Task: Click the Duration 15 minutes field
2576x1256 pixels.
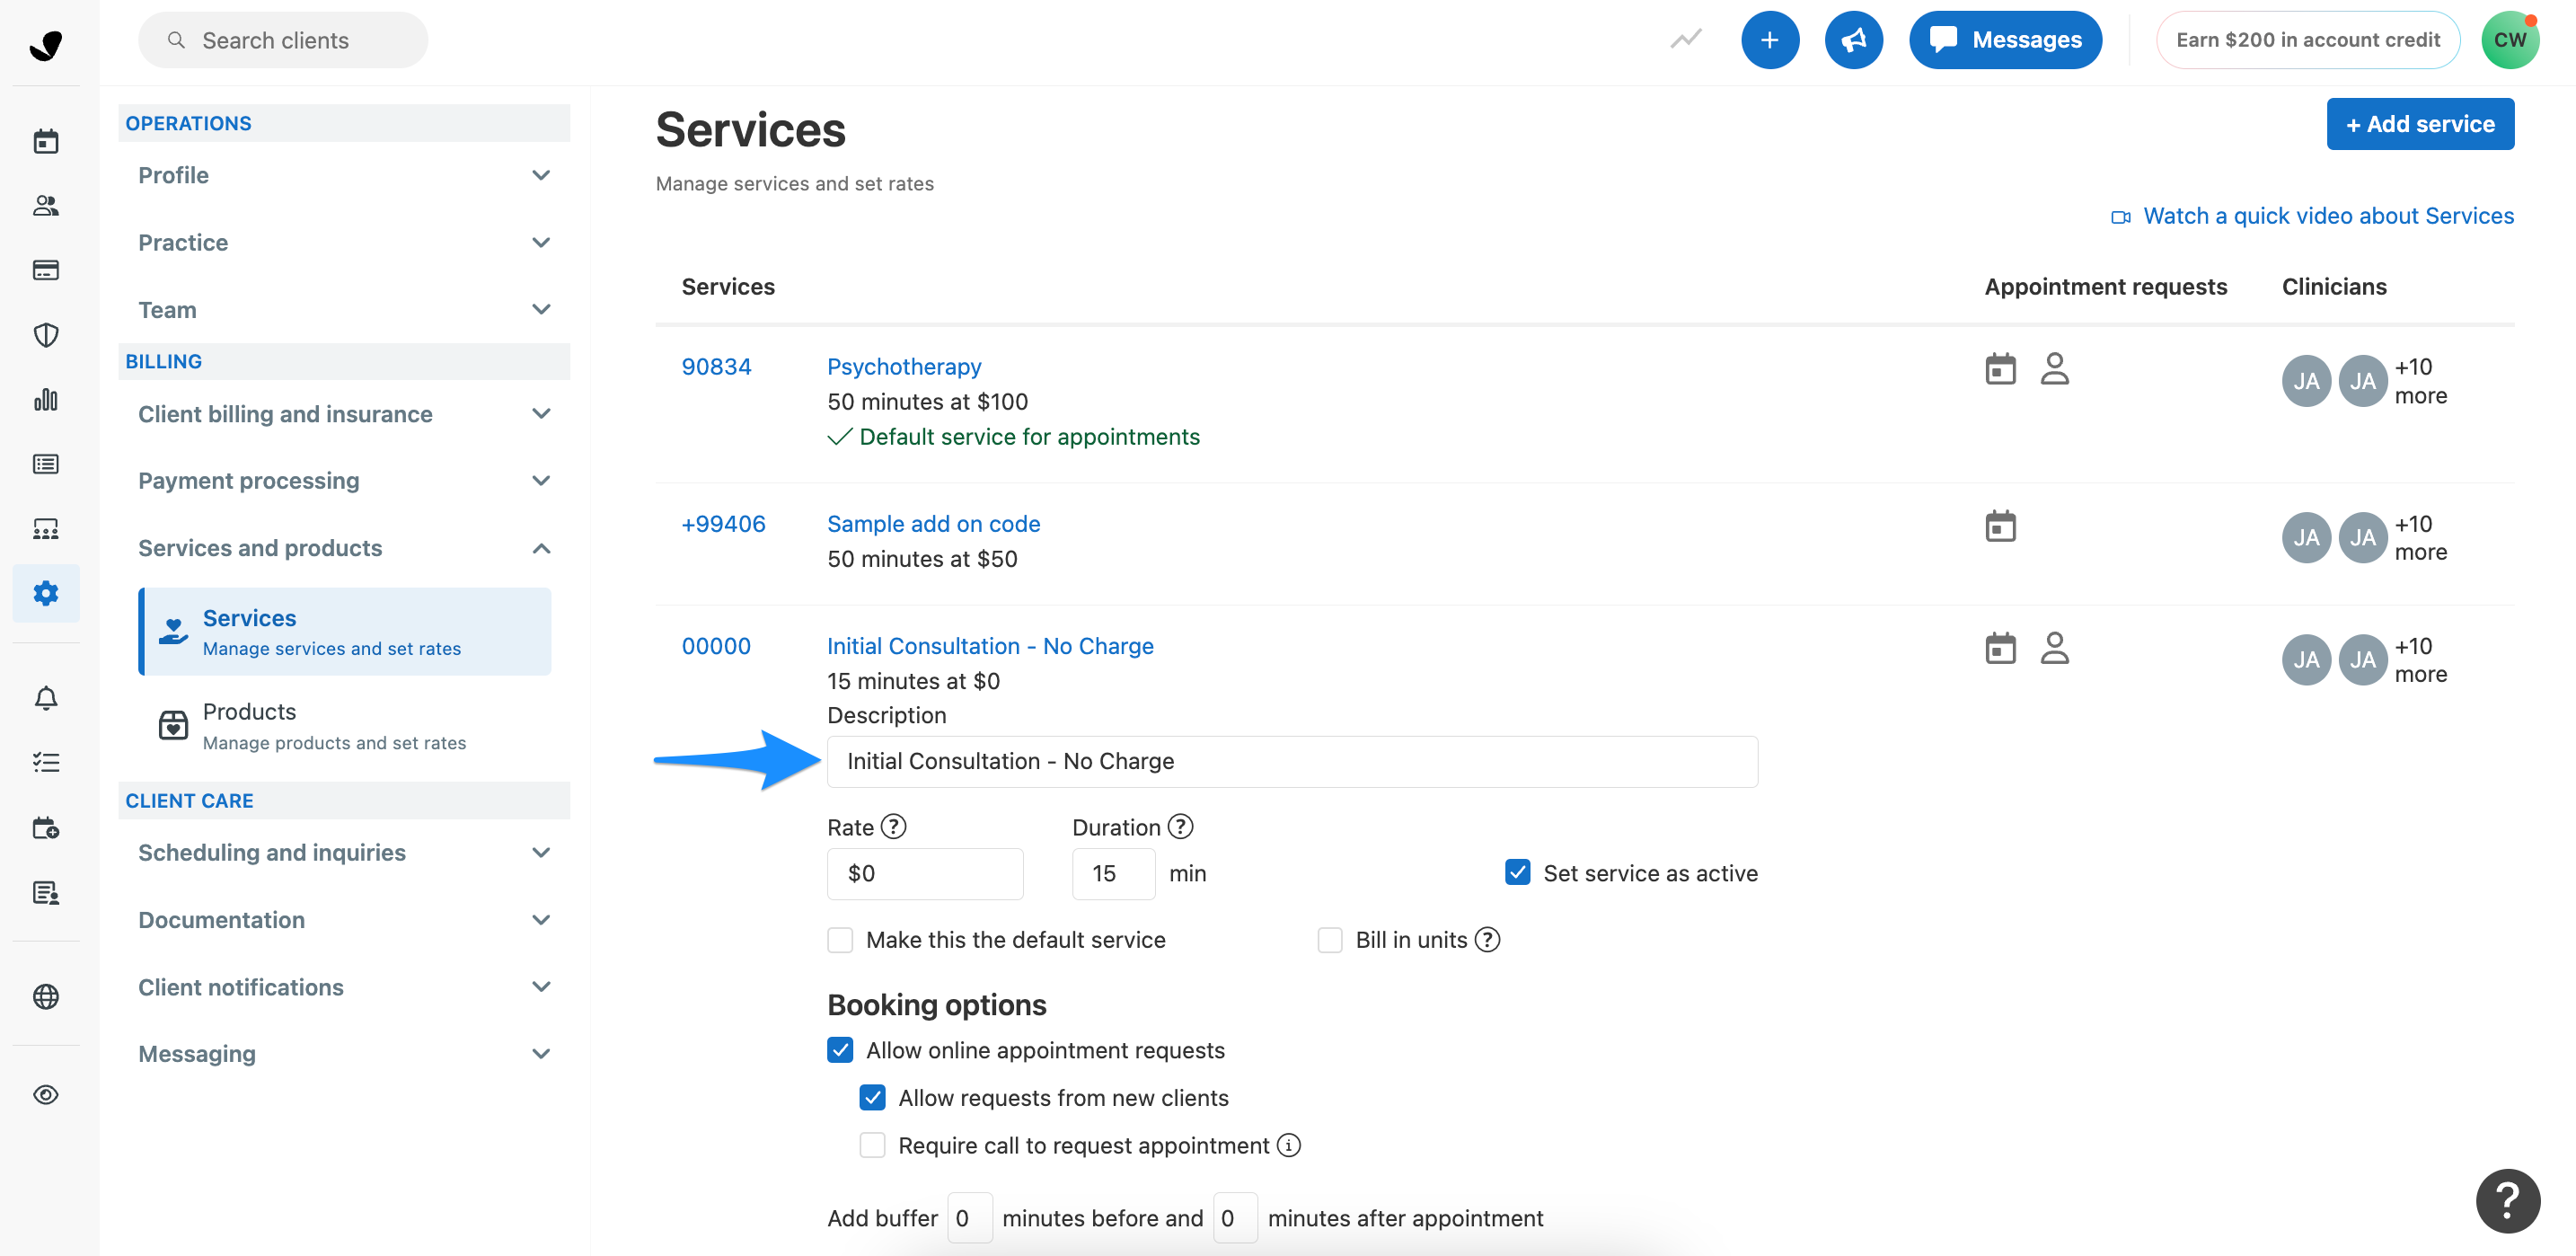Action: tap(1113, 874)
